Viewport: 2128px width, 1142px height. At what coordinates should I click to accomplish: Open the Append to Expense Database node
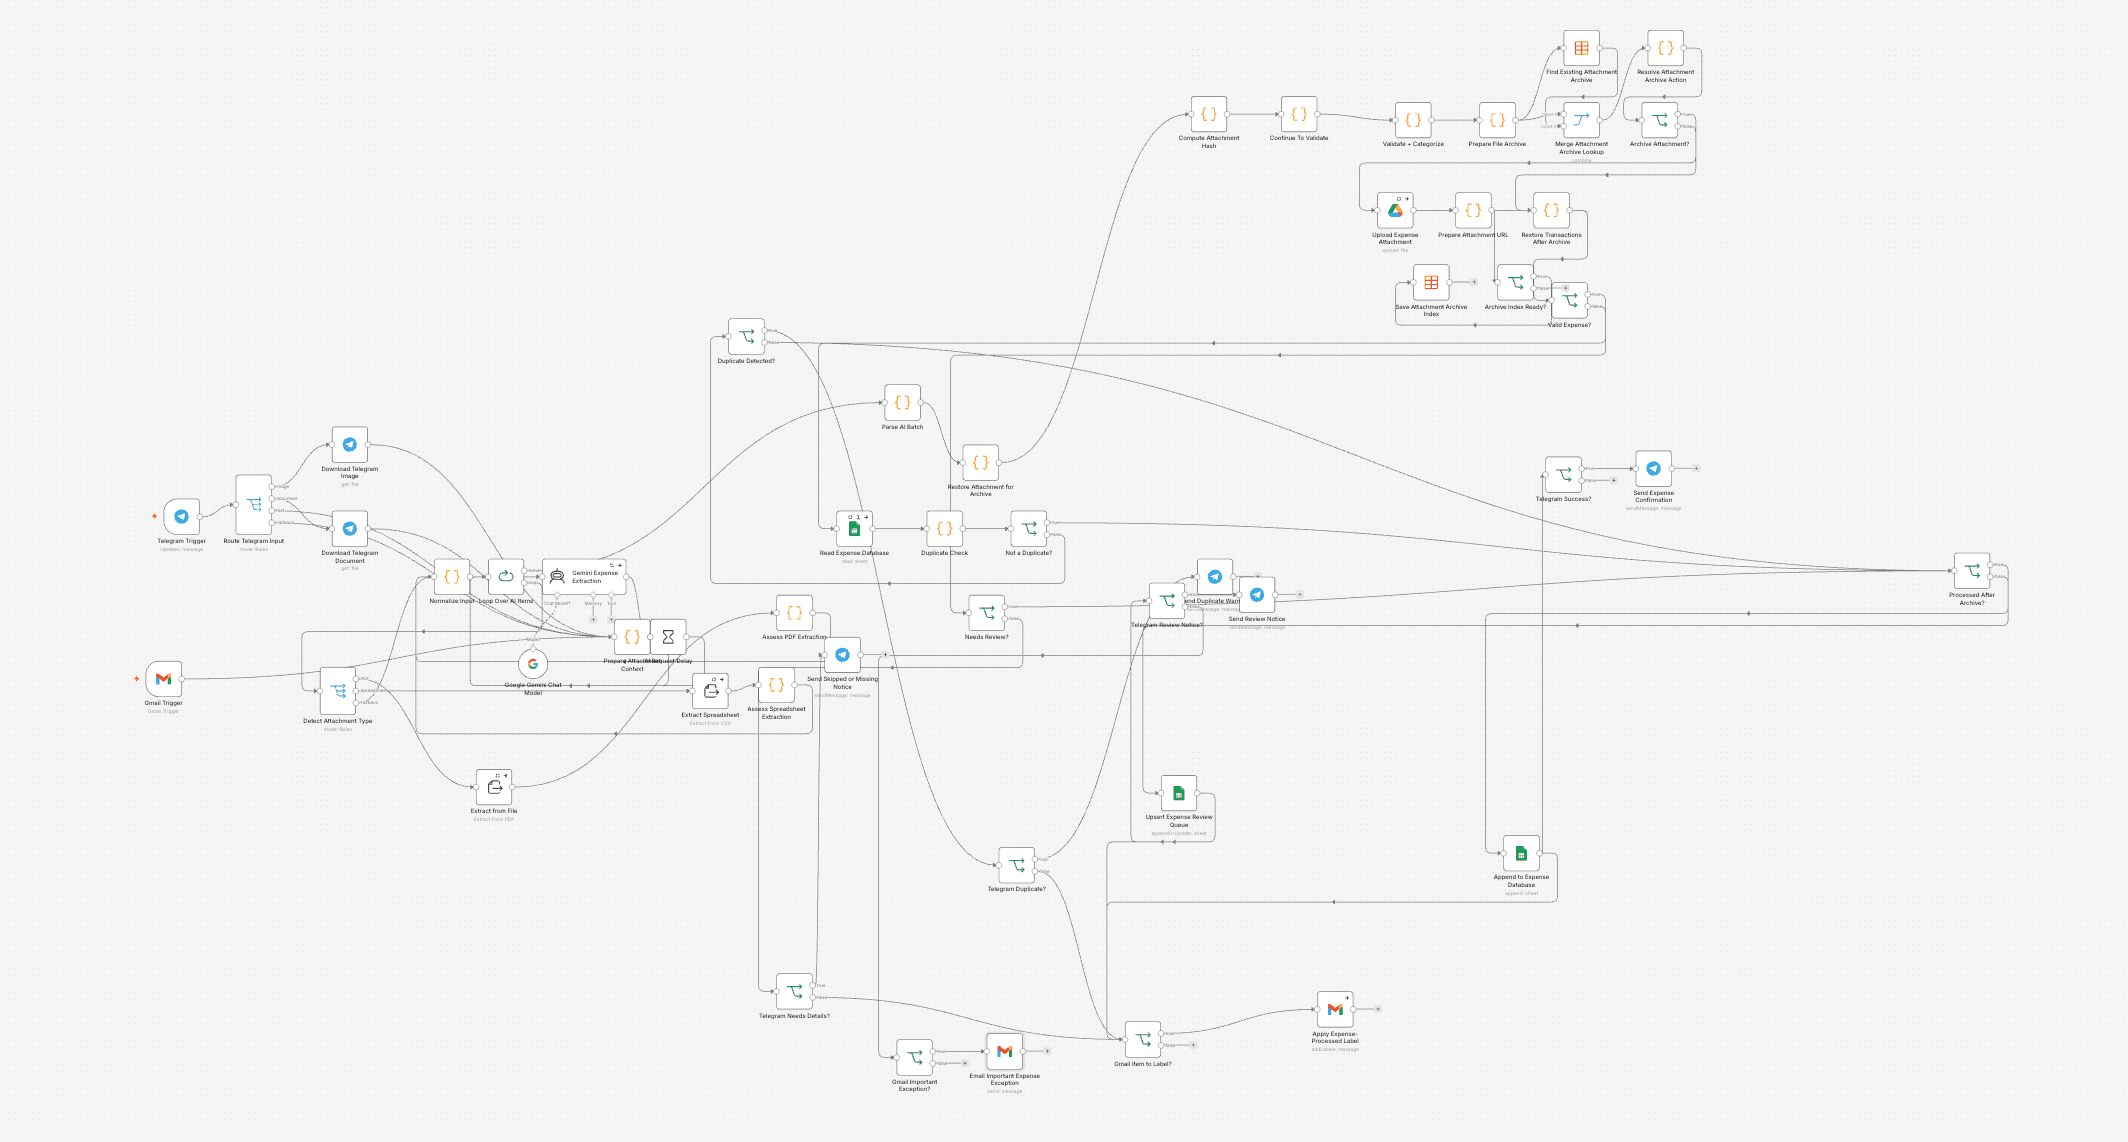(x=1521, y=853)
